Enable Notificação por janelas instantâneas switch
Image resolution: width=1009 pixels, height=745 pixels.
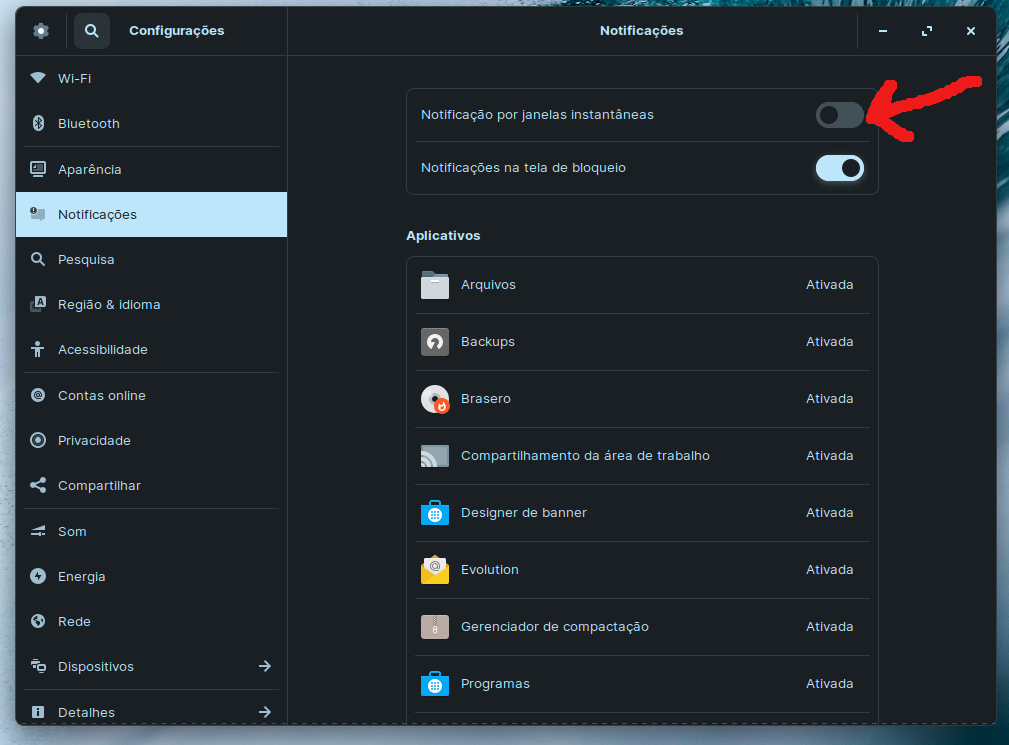click(839, 115)
